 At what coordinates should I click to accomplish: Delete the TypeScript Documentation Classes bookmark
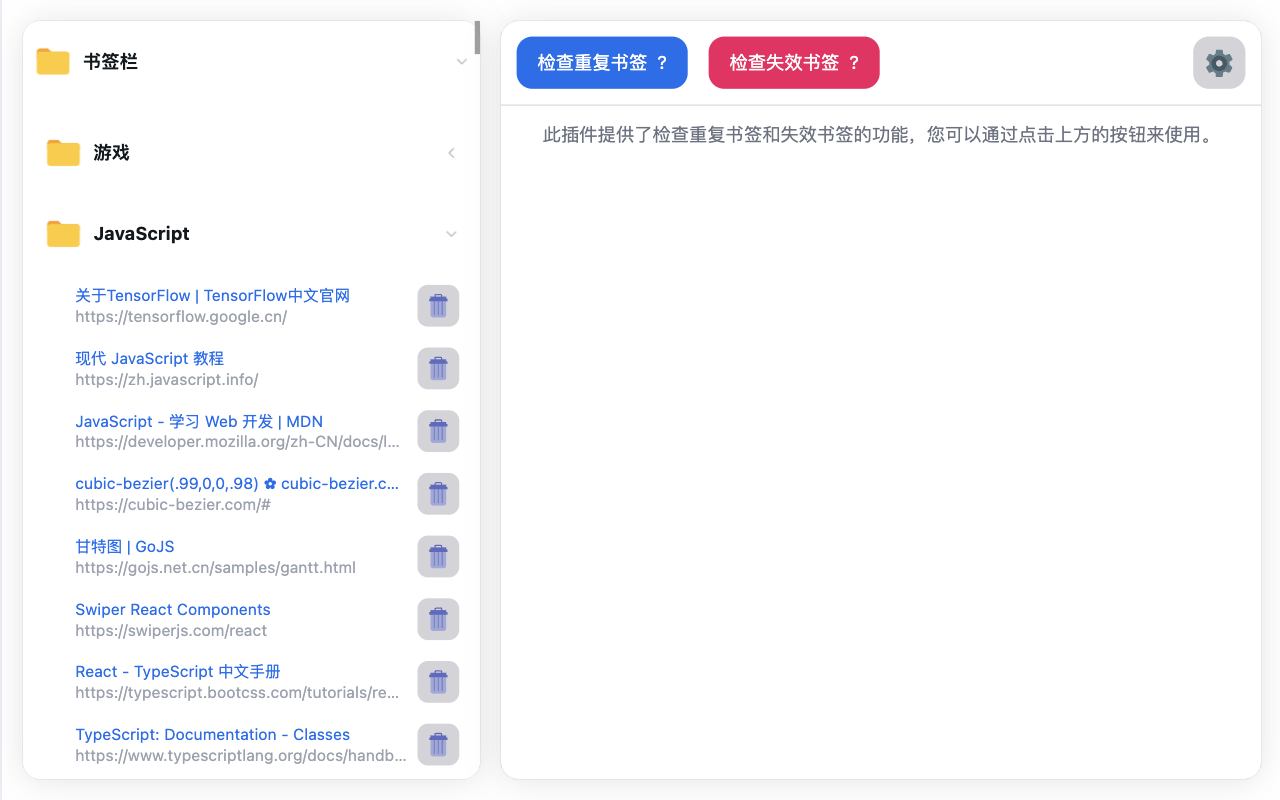438,744
